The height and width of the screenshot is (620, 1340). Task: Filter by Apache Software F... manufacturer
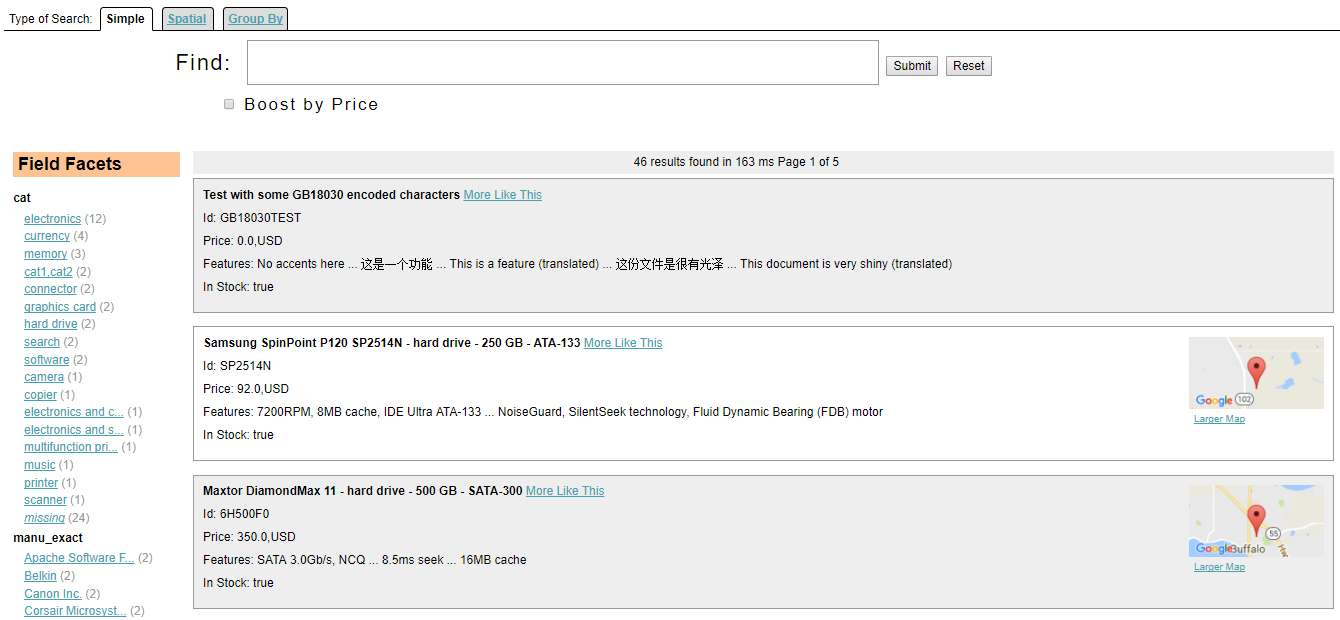pos(80,558)
